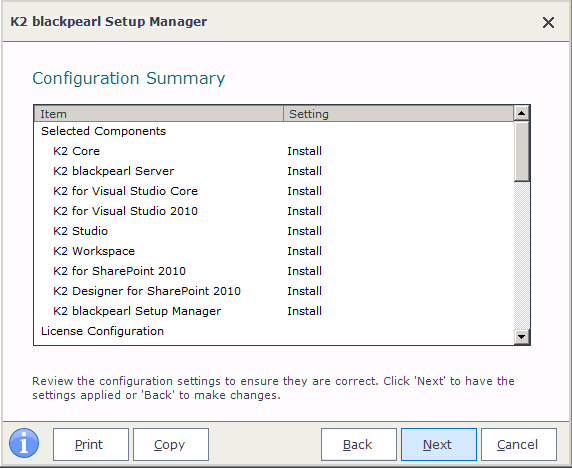
Task: Click the summary list scrollbar thumb
Action: 522,151
